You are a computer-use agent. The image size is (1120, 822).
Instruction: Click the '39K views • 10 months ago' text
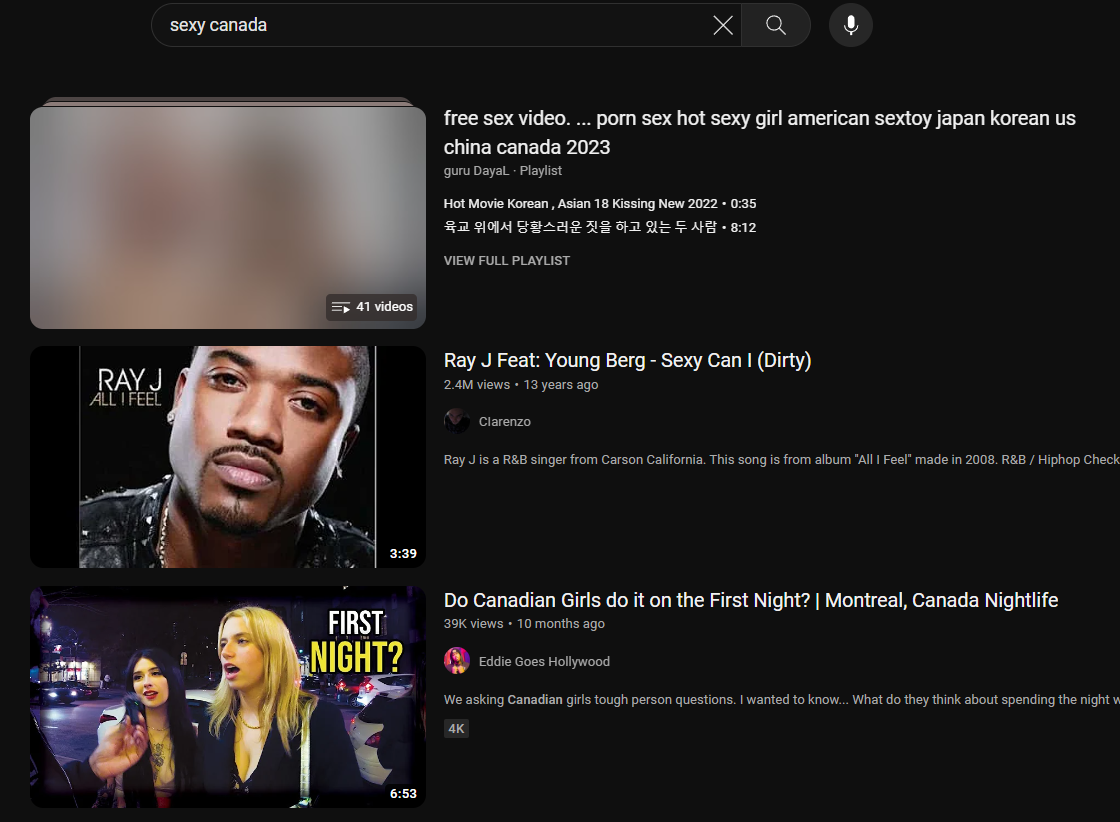click(524, 623)
